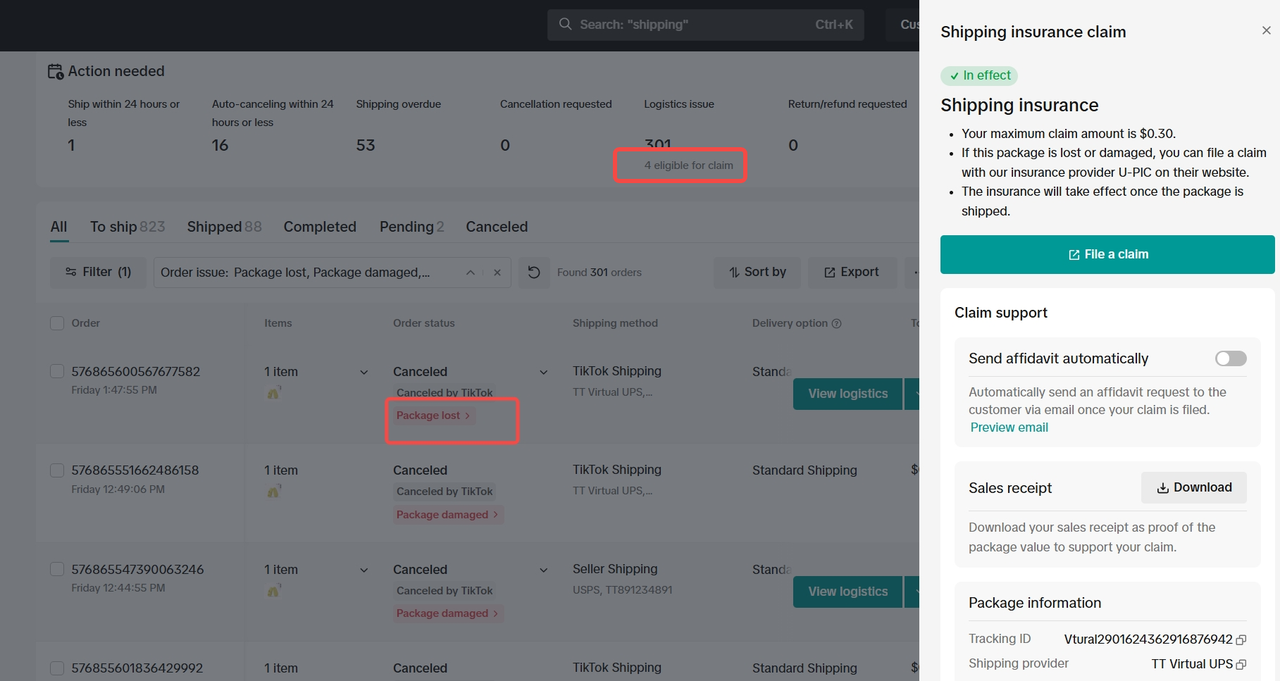Expand Canceled status of first order
1280x681 pixels.
pyautogui.click(x=543, y=372)
